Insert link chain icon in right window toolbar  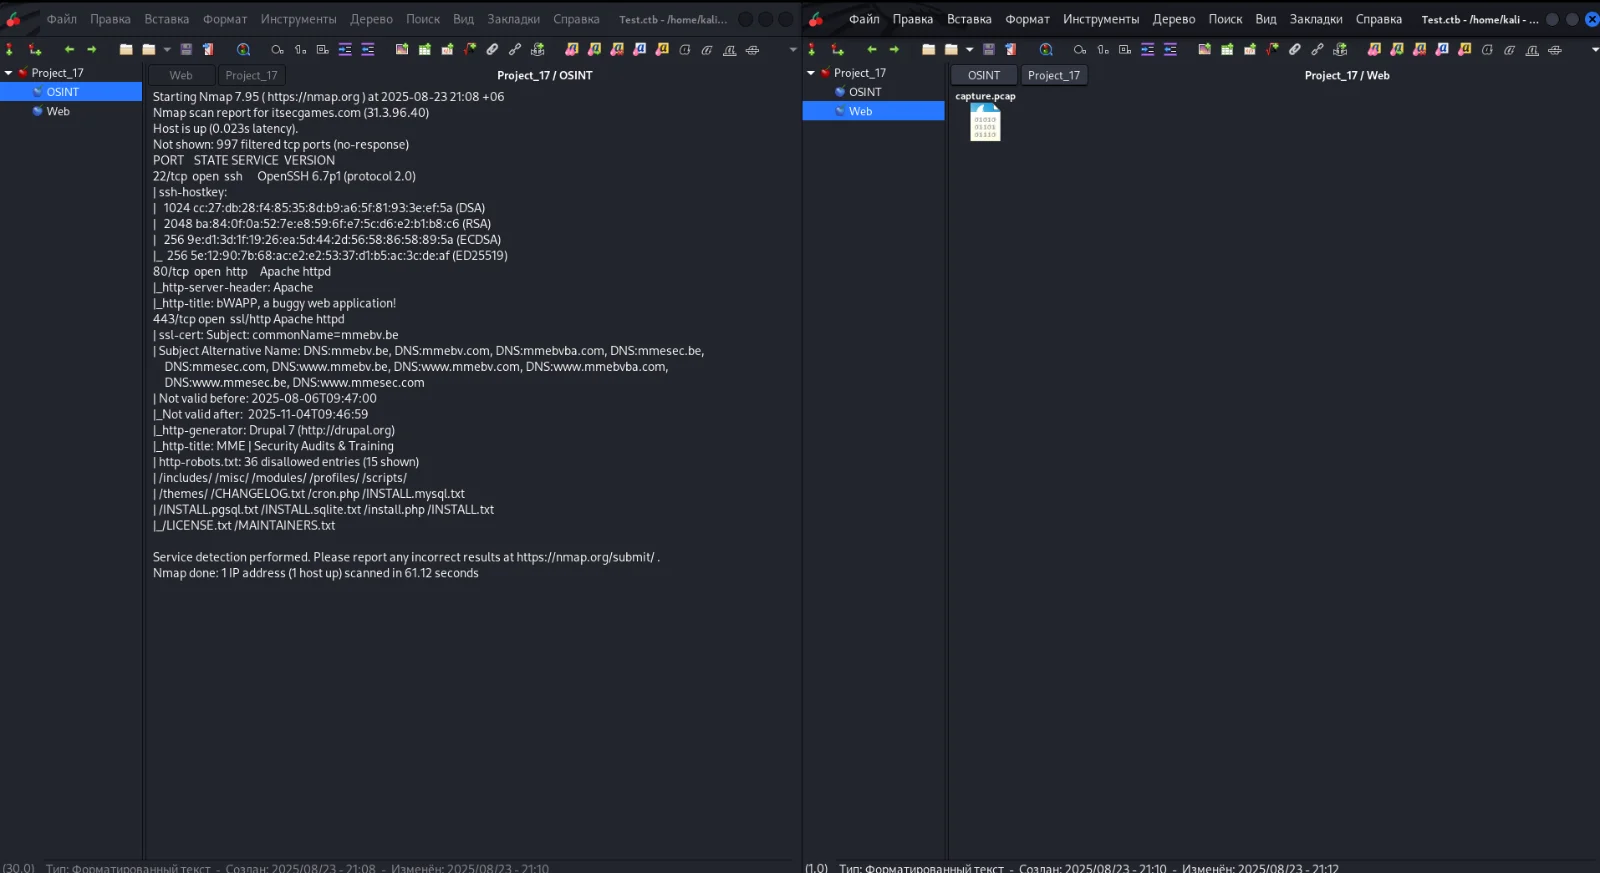click(x=1317, y=49)
